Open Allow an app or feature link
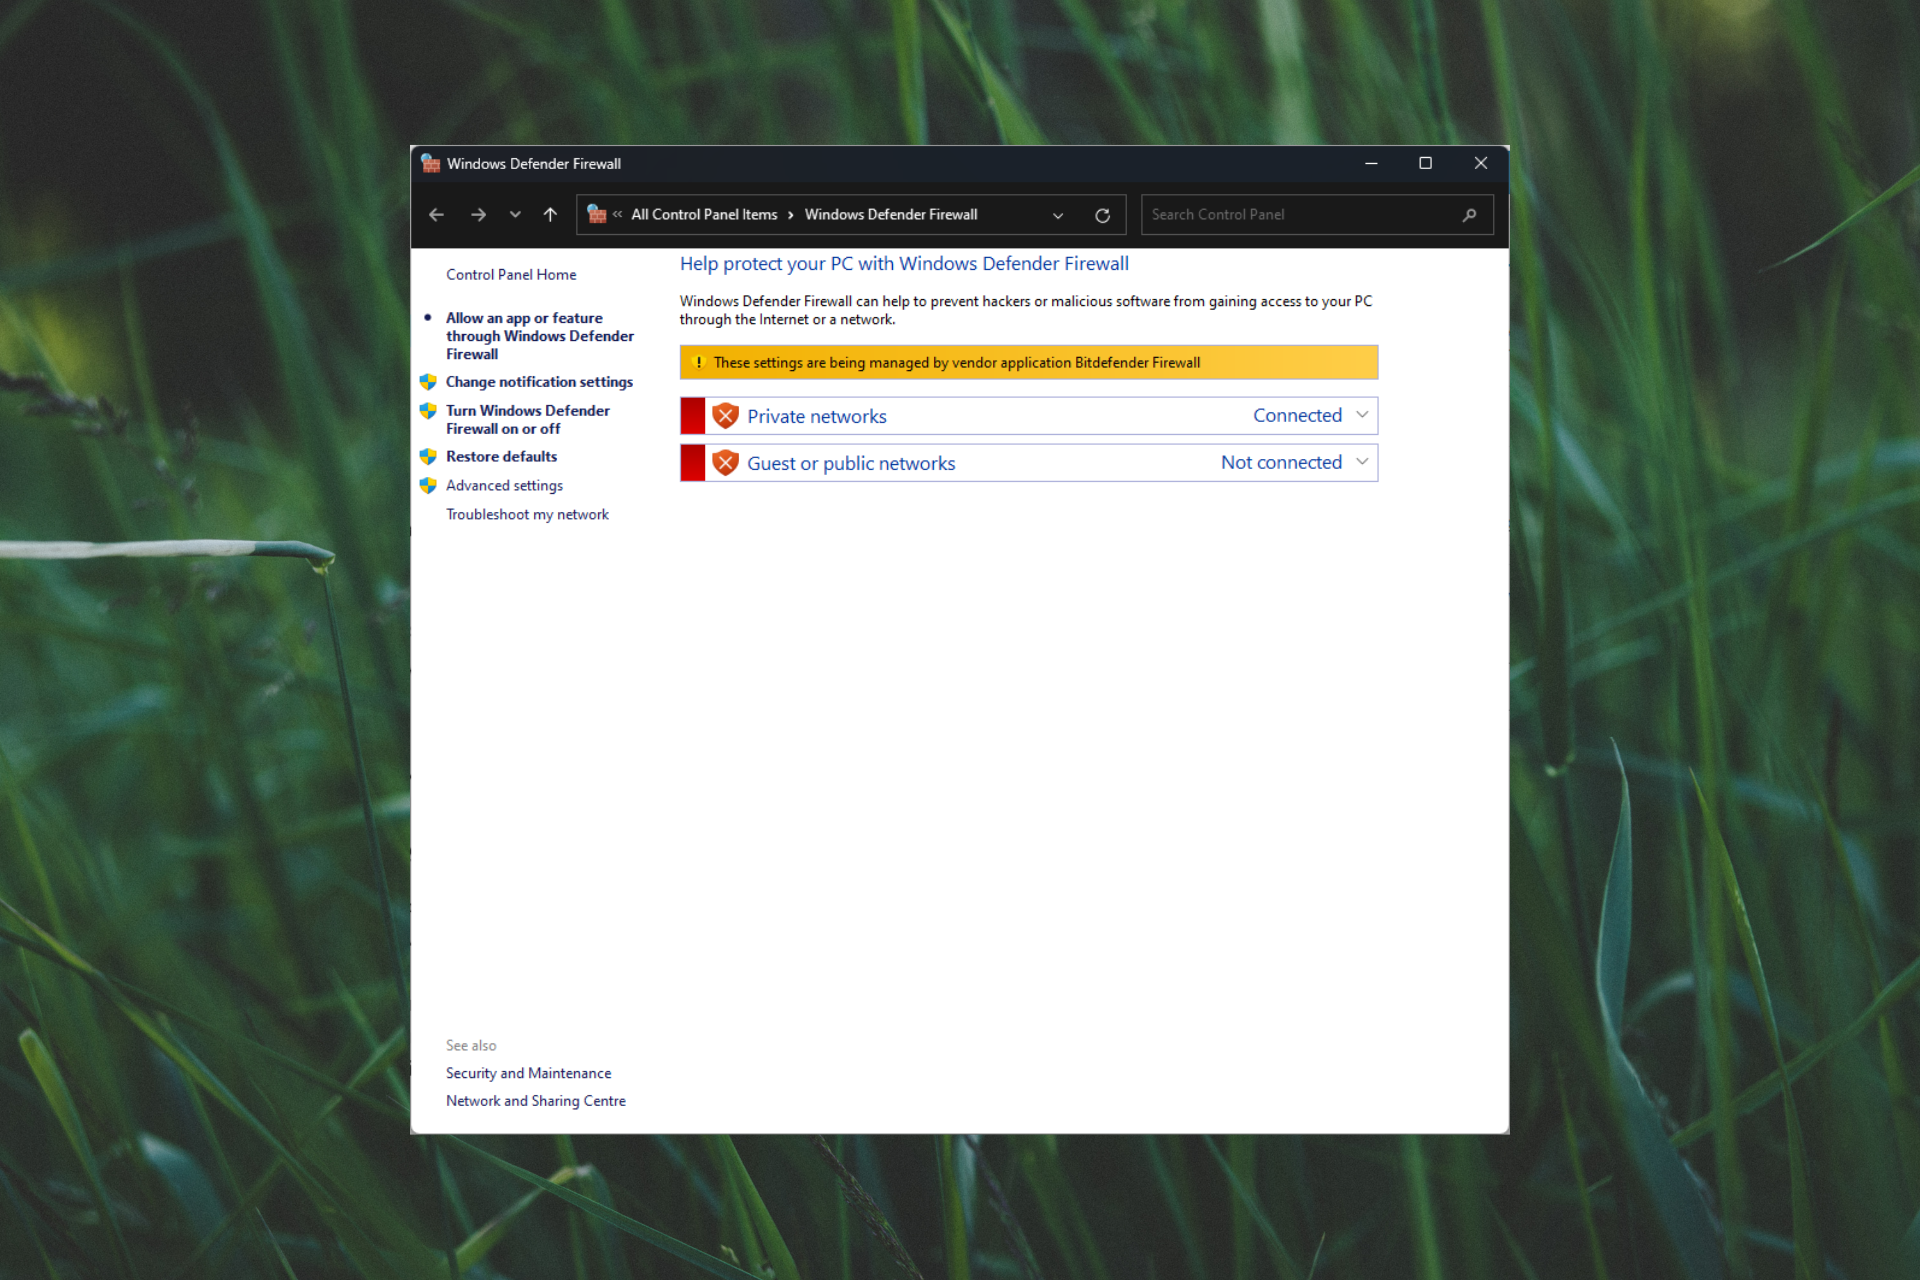Image resolution: width=1920 pixels, height=1280 pixels. (x=539, y=336)
